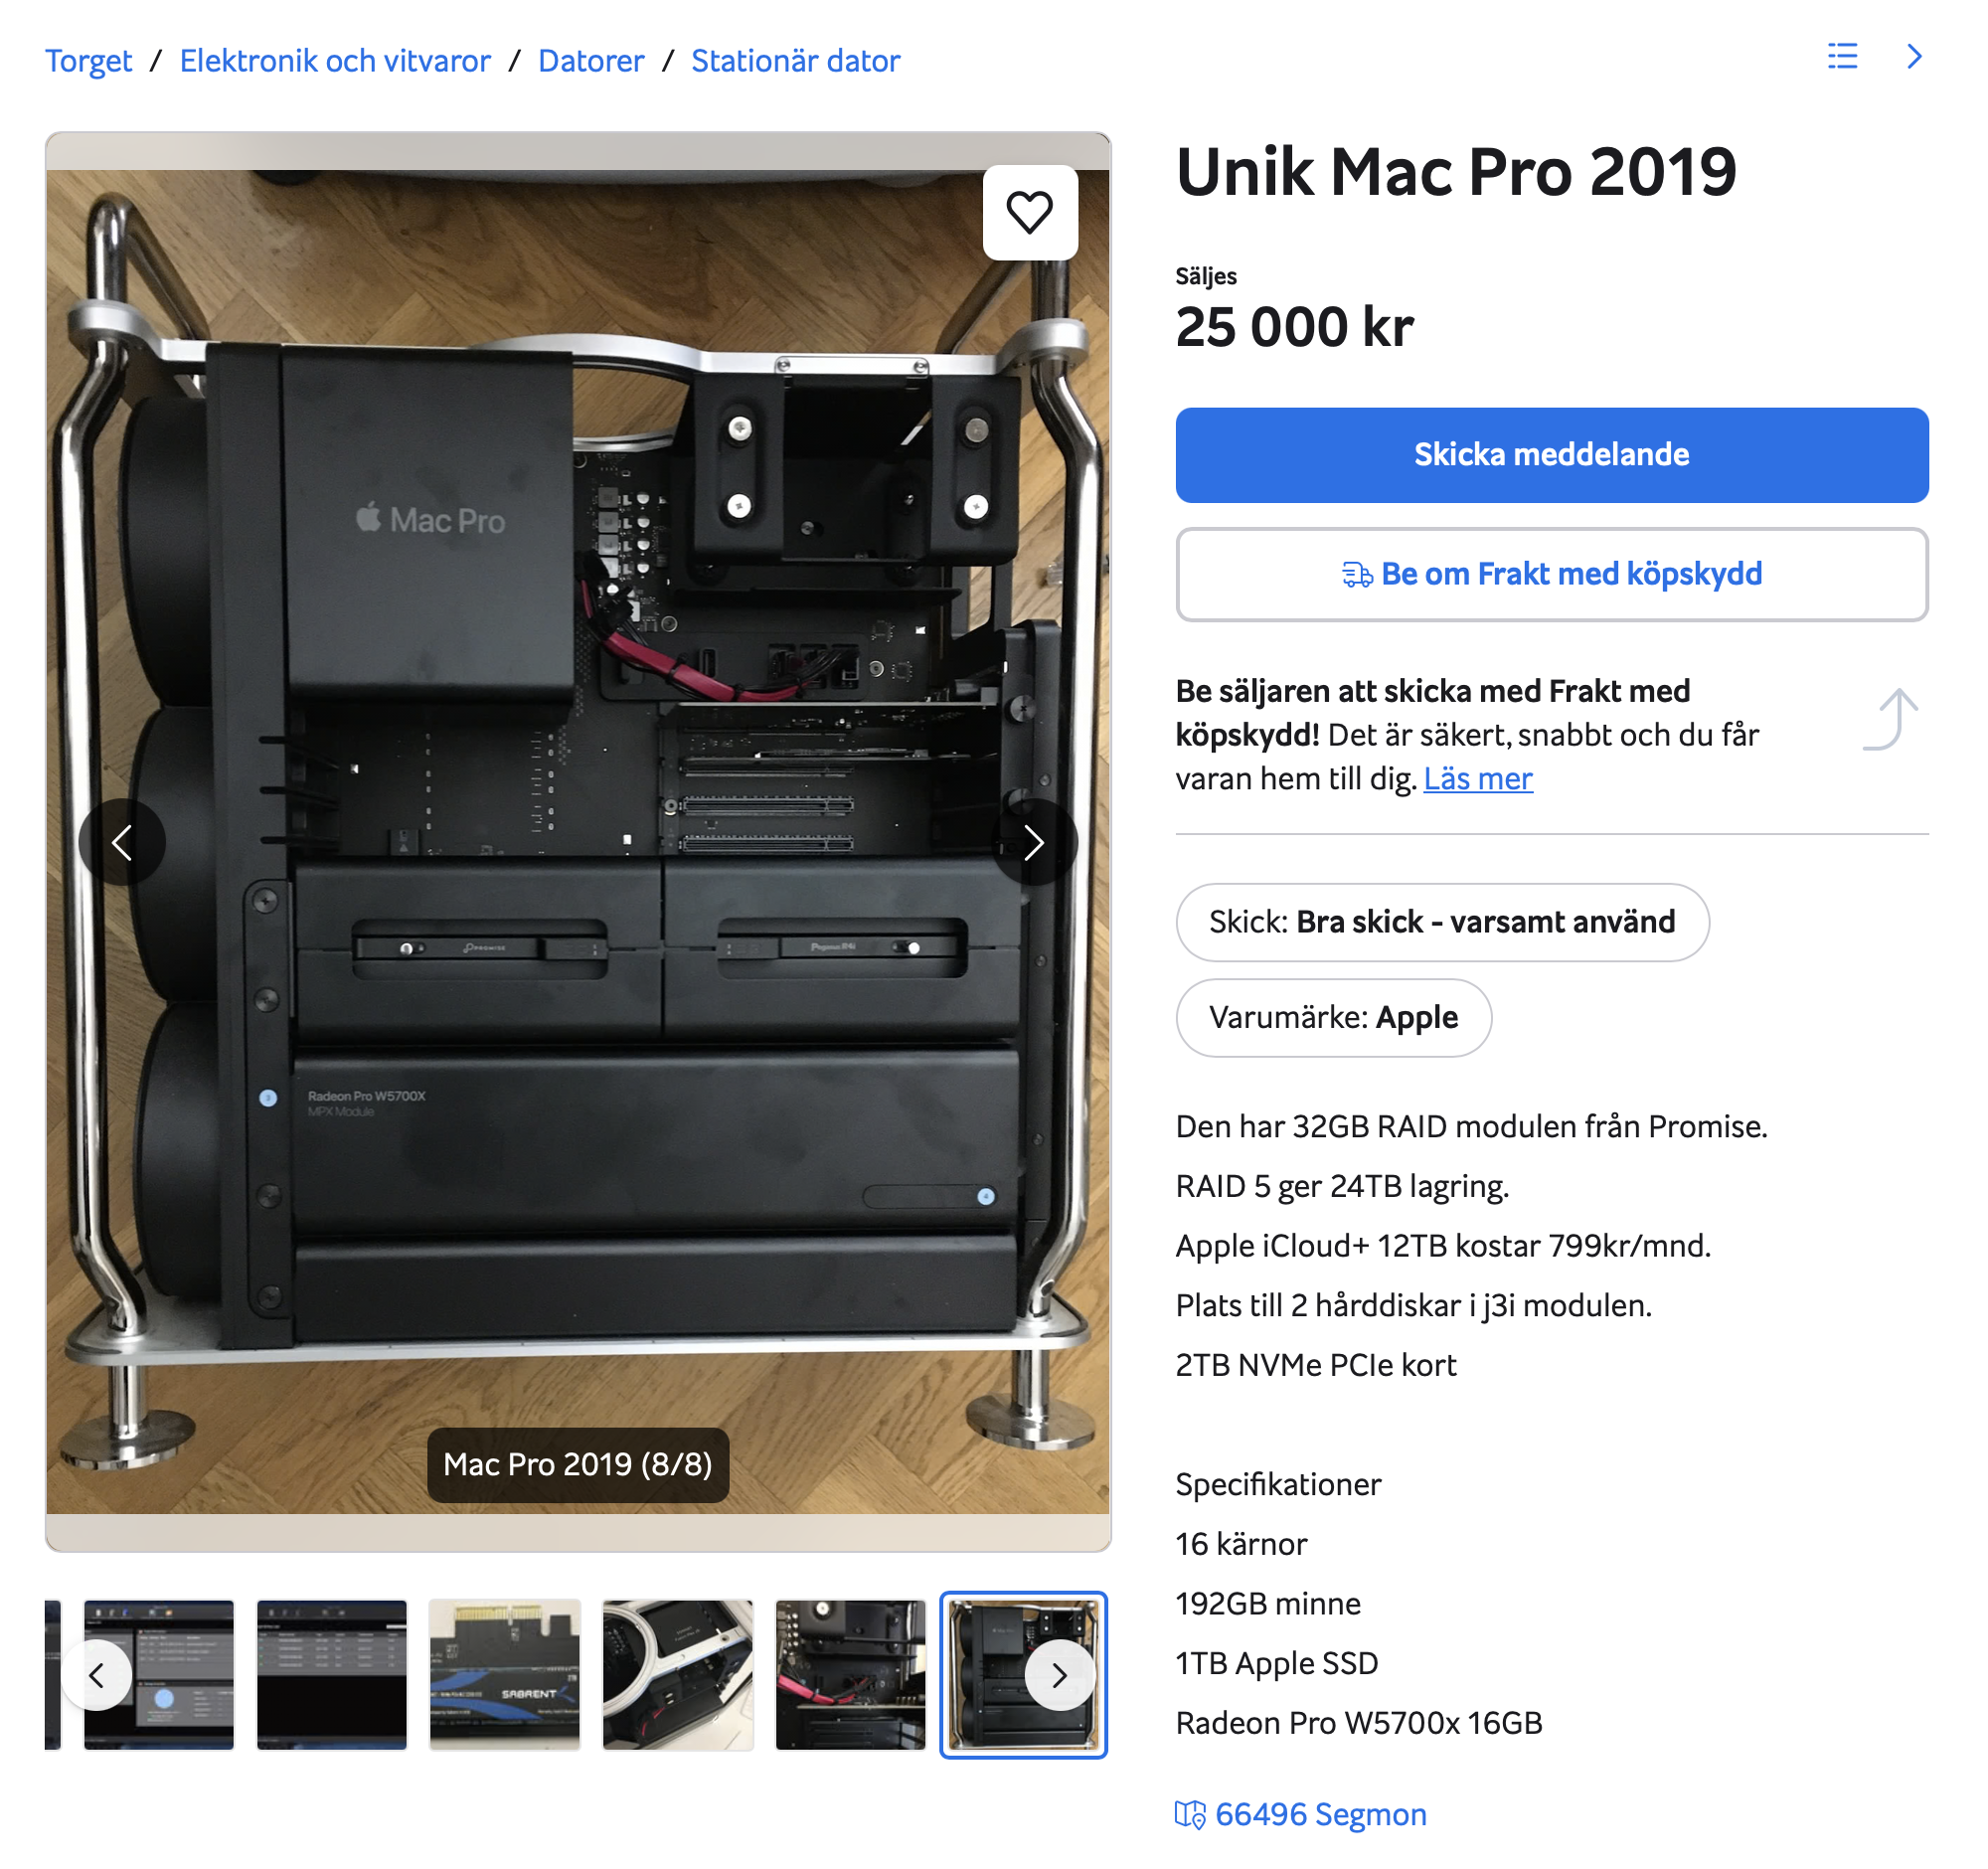The height and width of the screenshot is (1869, 1988).
Task: Open the map icon beside 66496 Segmon
Action: [1190, 1814]
